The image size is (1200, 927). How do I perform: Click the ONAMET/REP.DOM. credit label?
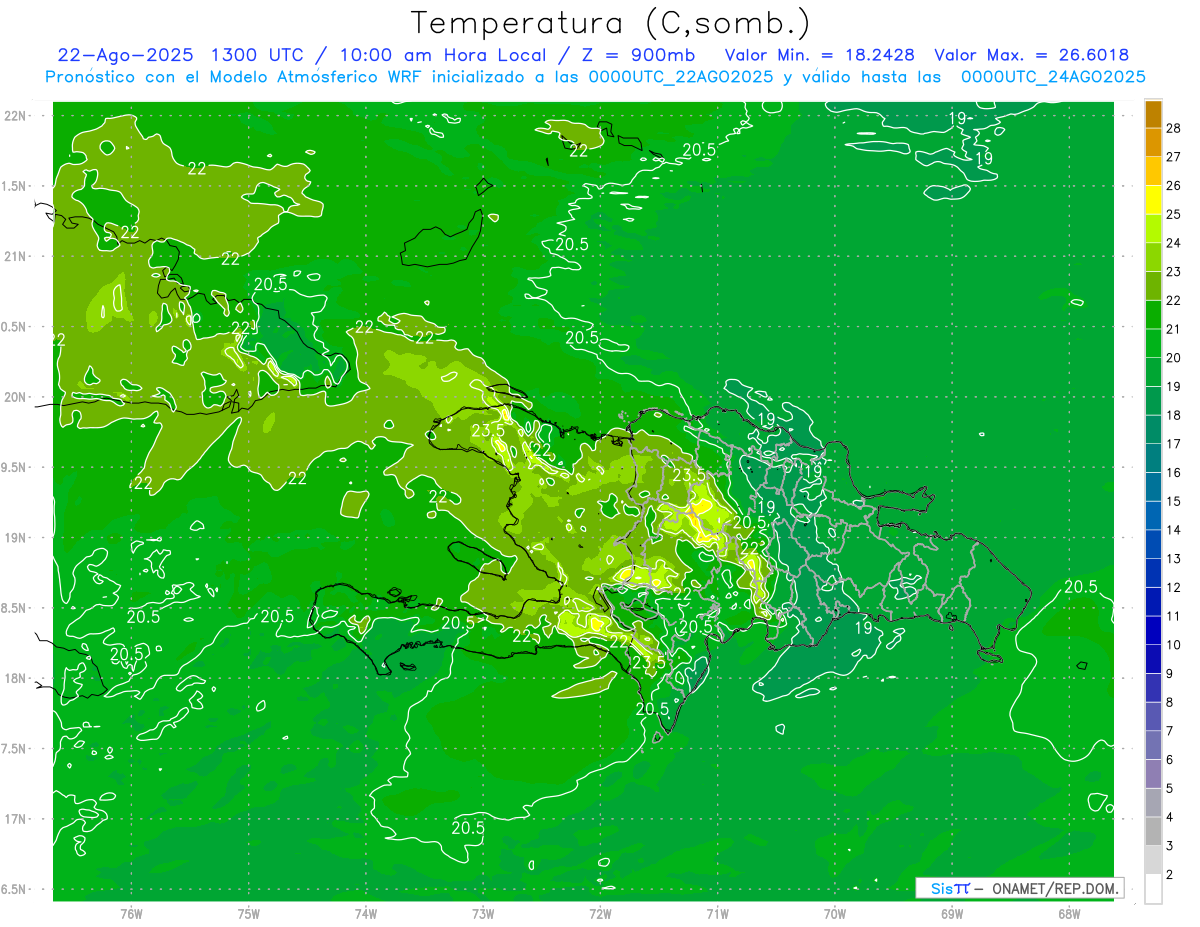(x=1056, y=888)
